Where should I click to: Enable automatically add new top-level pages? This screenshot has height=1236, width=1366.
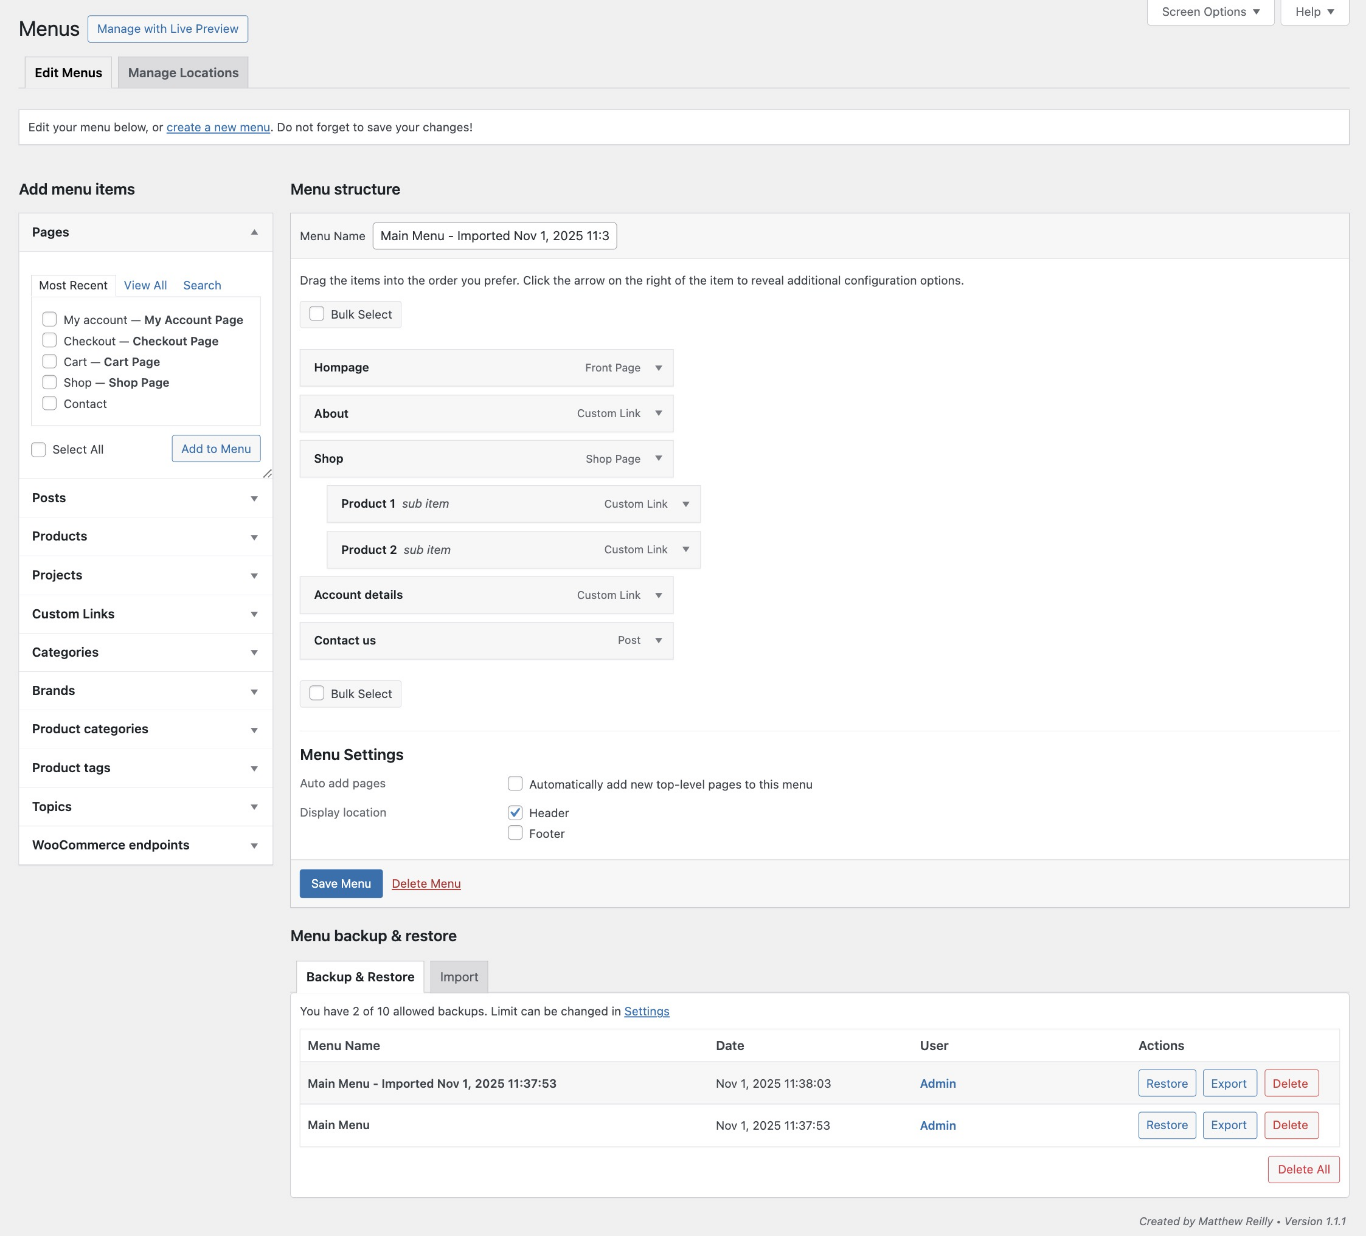516,784
